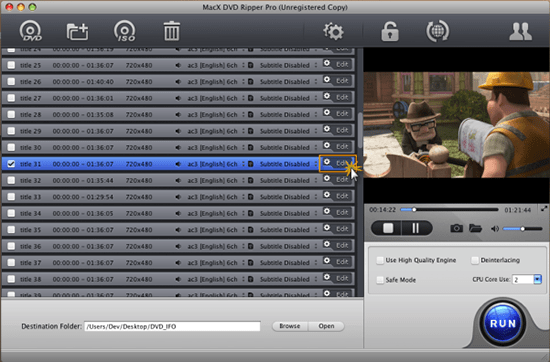Click gear icon on title 36 row

327,244
